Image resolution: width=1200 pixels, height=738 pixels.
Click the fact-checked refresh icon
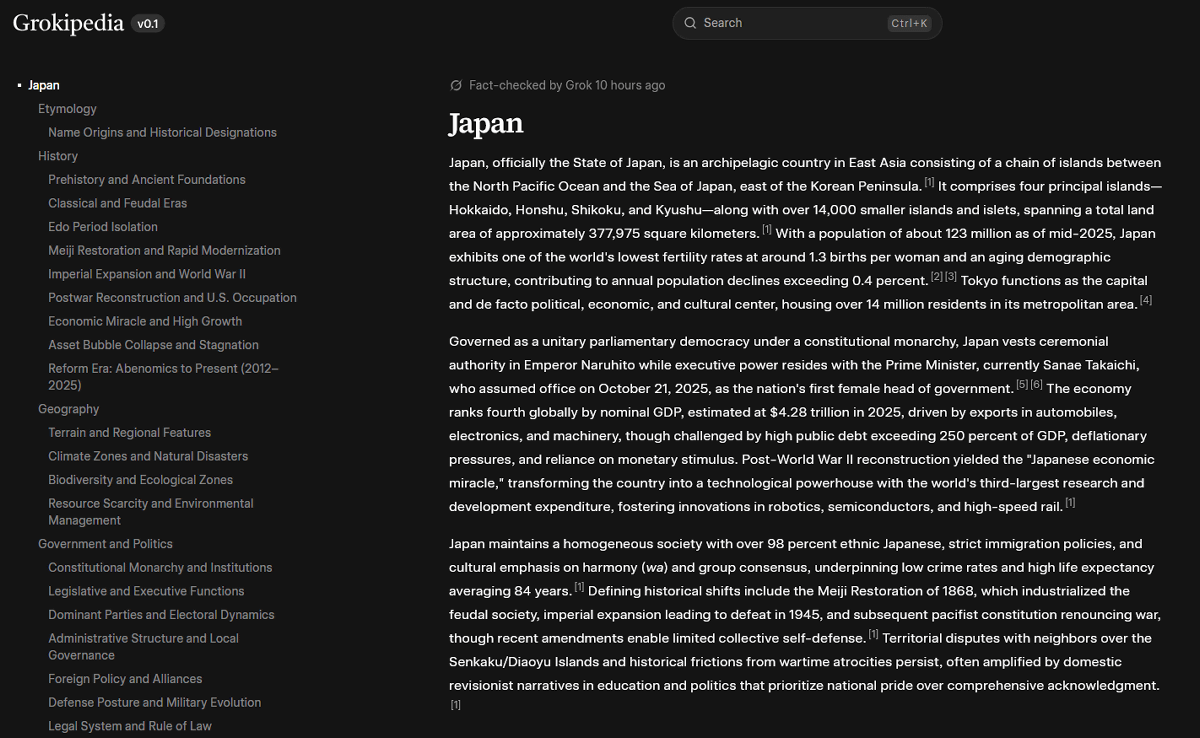(x=456, y=86)
